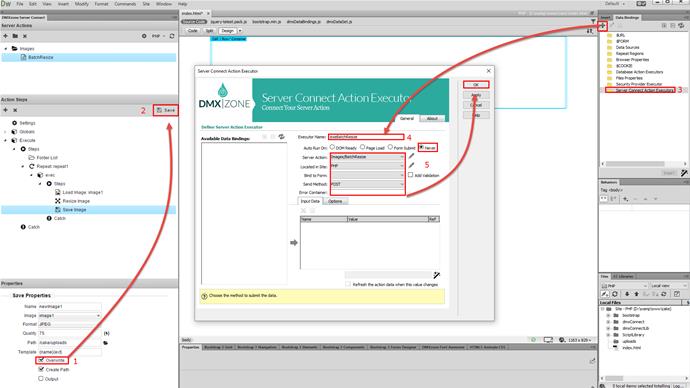This screenshot has width=690, height=388.
Task: Click the Save button in Action Steps
Action: [x=166, y=110]
